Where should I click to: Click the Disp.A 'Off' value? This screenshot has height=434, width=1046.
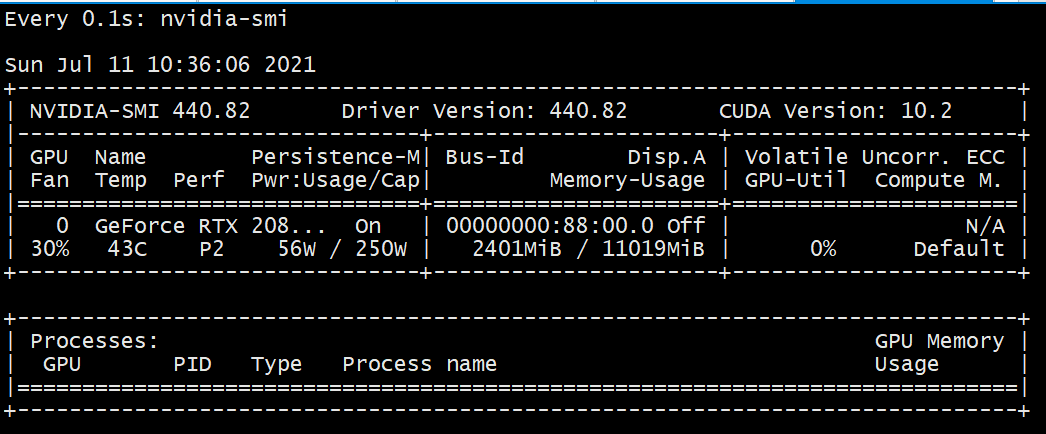point(686,226)
